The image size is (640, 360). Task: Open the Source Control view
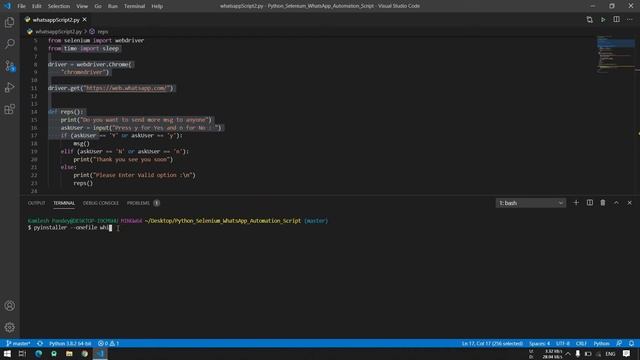point(9,66)
